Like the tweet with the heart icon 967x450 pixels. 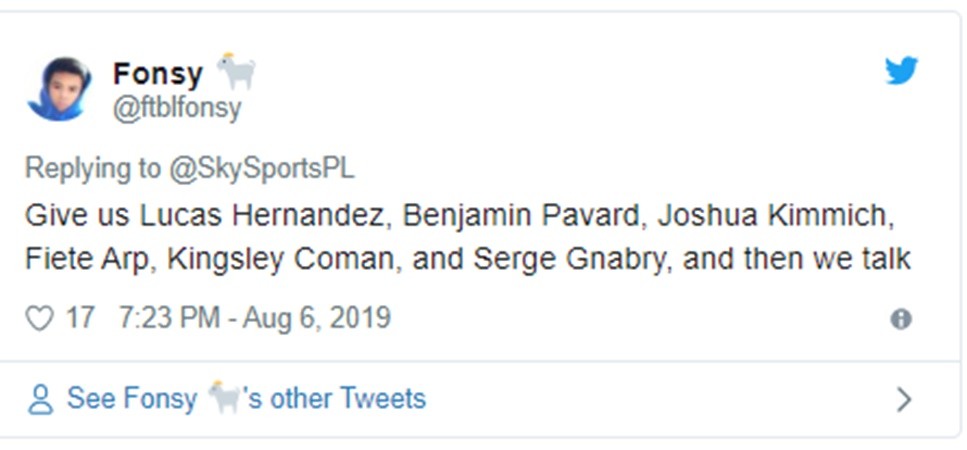pyautogui.click(x=39, y=319)
